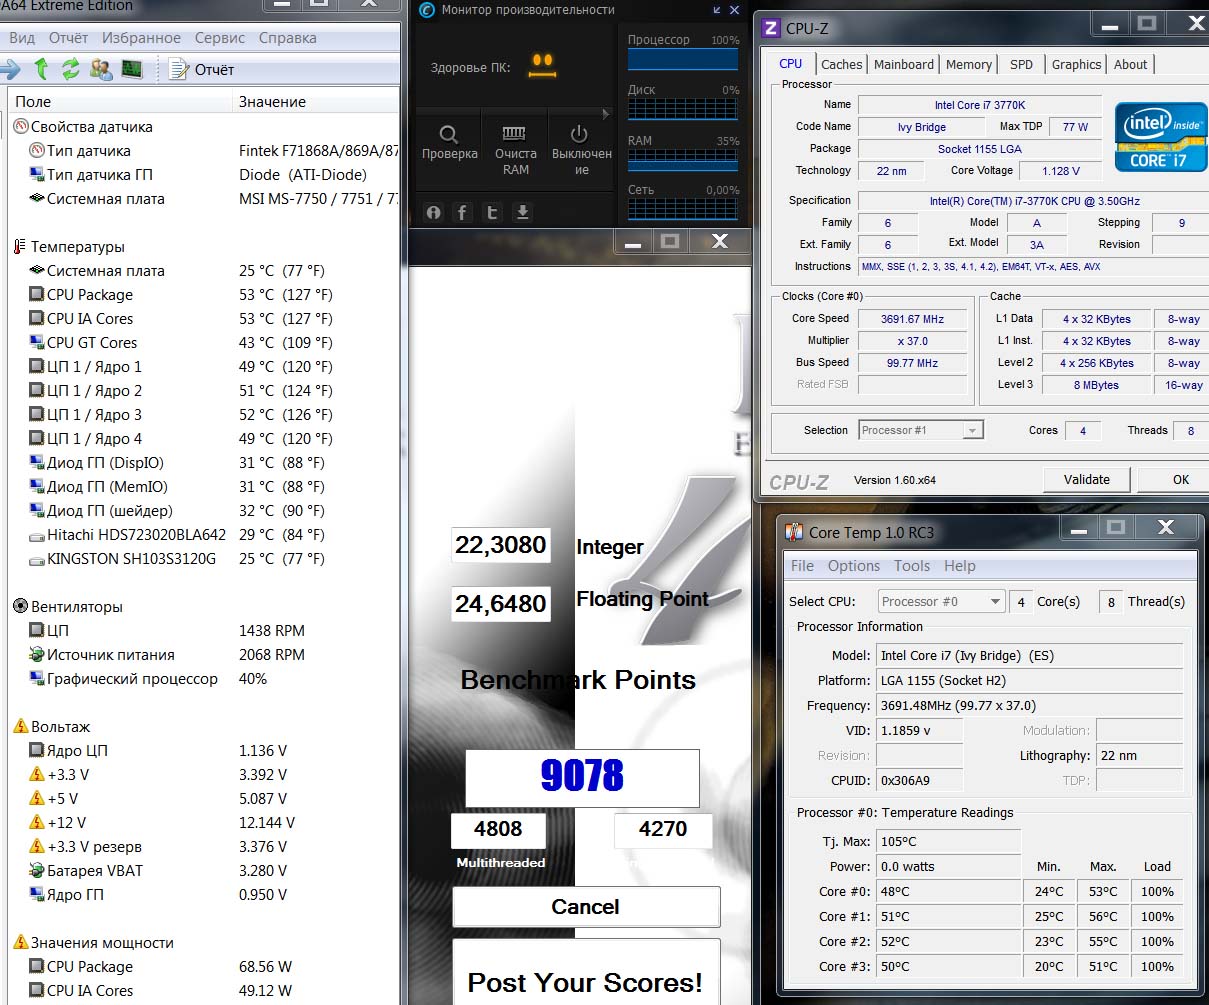Open the Options menu in Core Temp
This screenshot has height=1005, width=1209.
tap(853, 565)
